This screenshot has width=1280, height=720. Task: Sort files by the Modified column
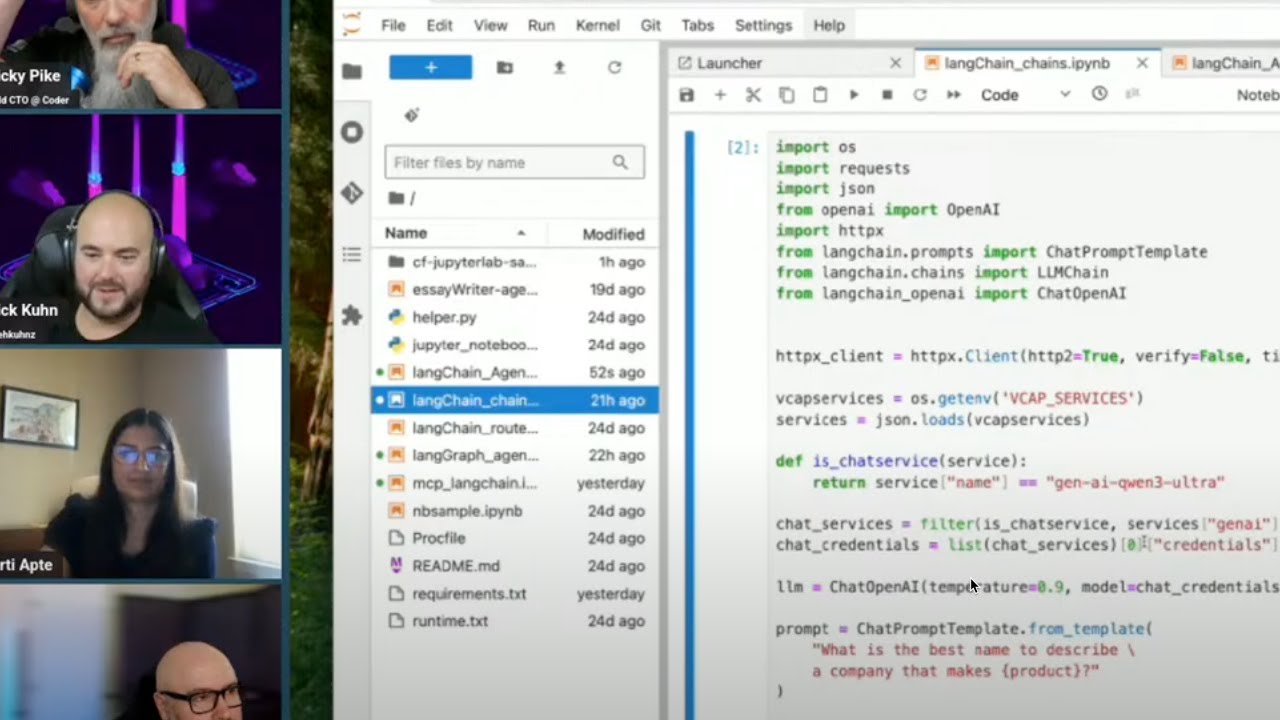(613, 234)
